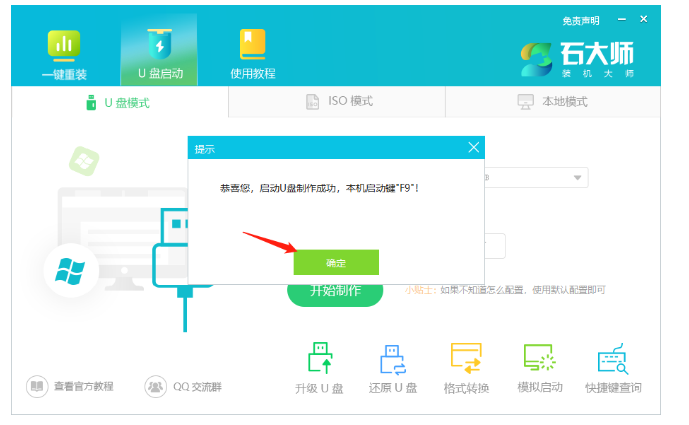The width and height of the screenshot is (689, 425).
Task: Close the 提示 dialog with the X
Action: coord(474,148)
